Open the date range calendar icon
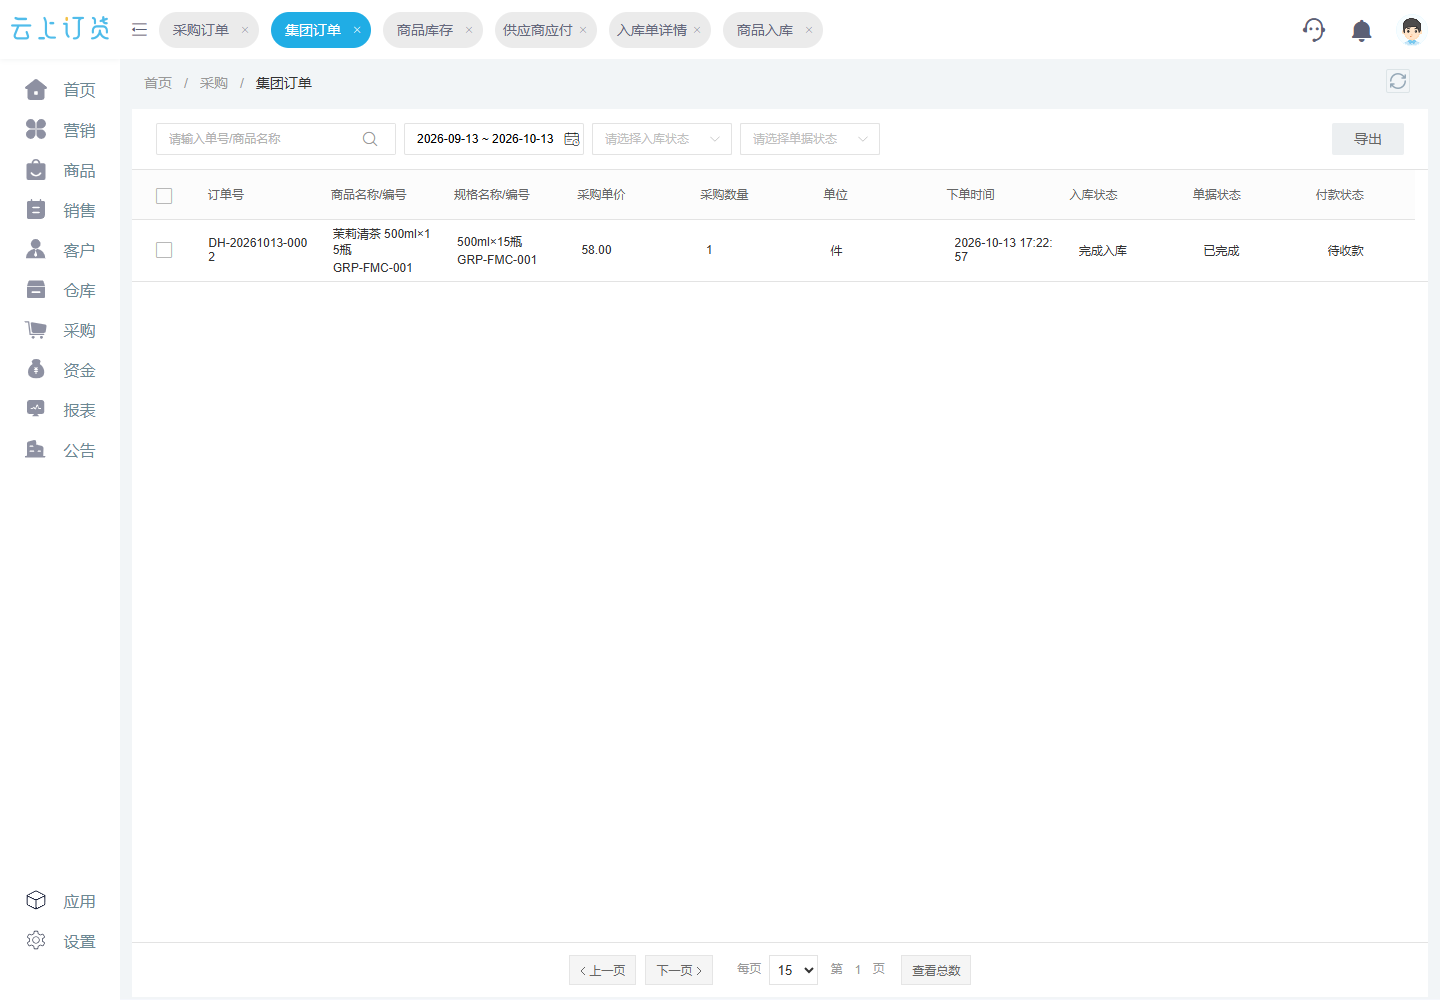Viewport: 1440px width, 1000px height. point(572,139)
